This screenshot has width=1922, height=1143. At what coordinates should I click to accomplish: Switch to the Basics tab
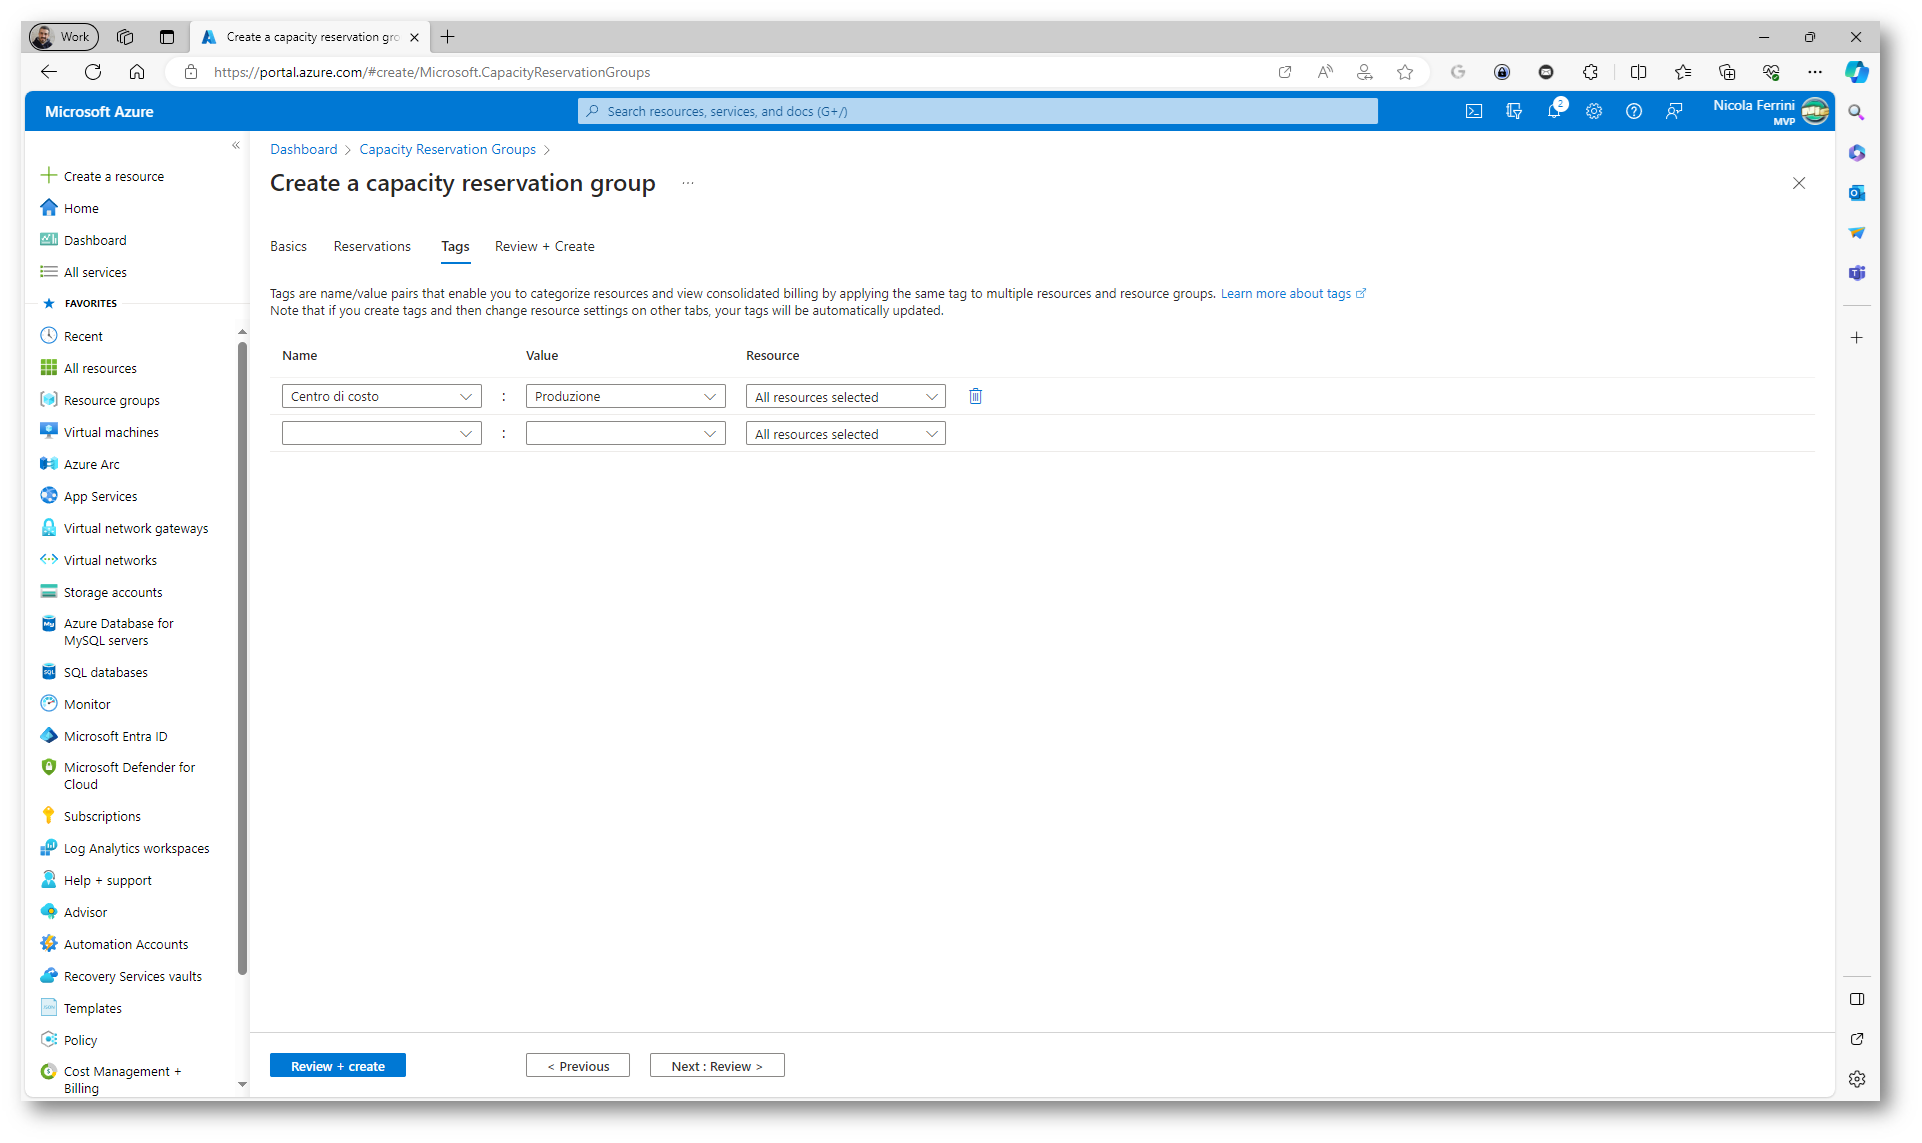[x=288, y=246]
